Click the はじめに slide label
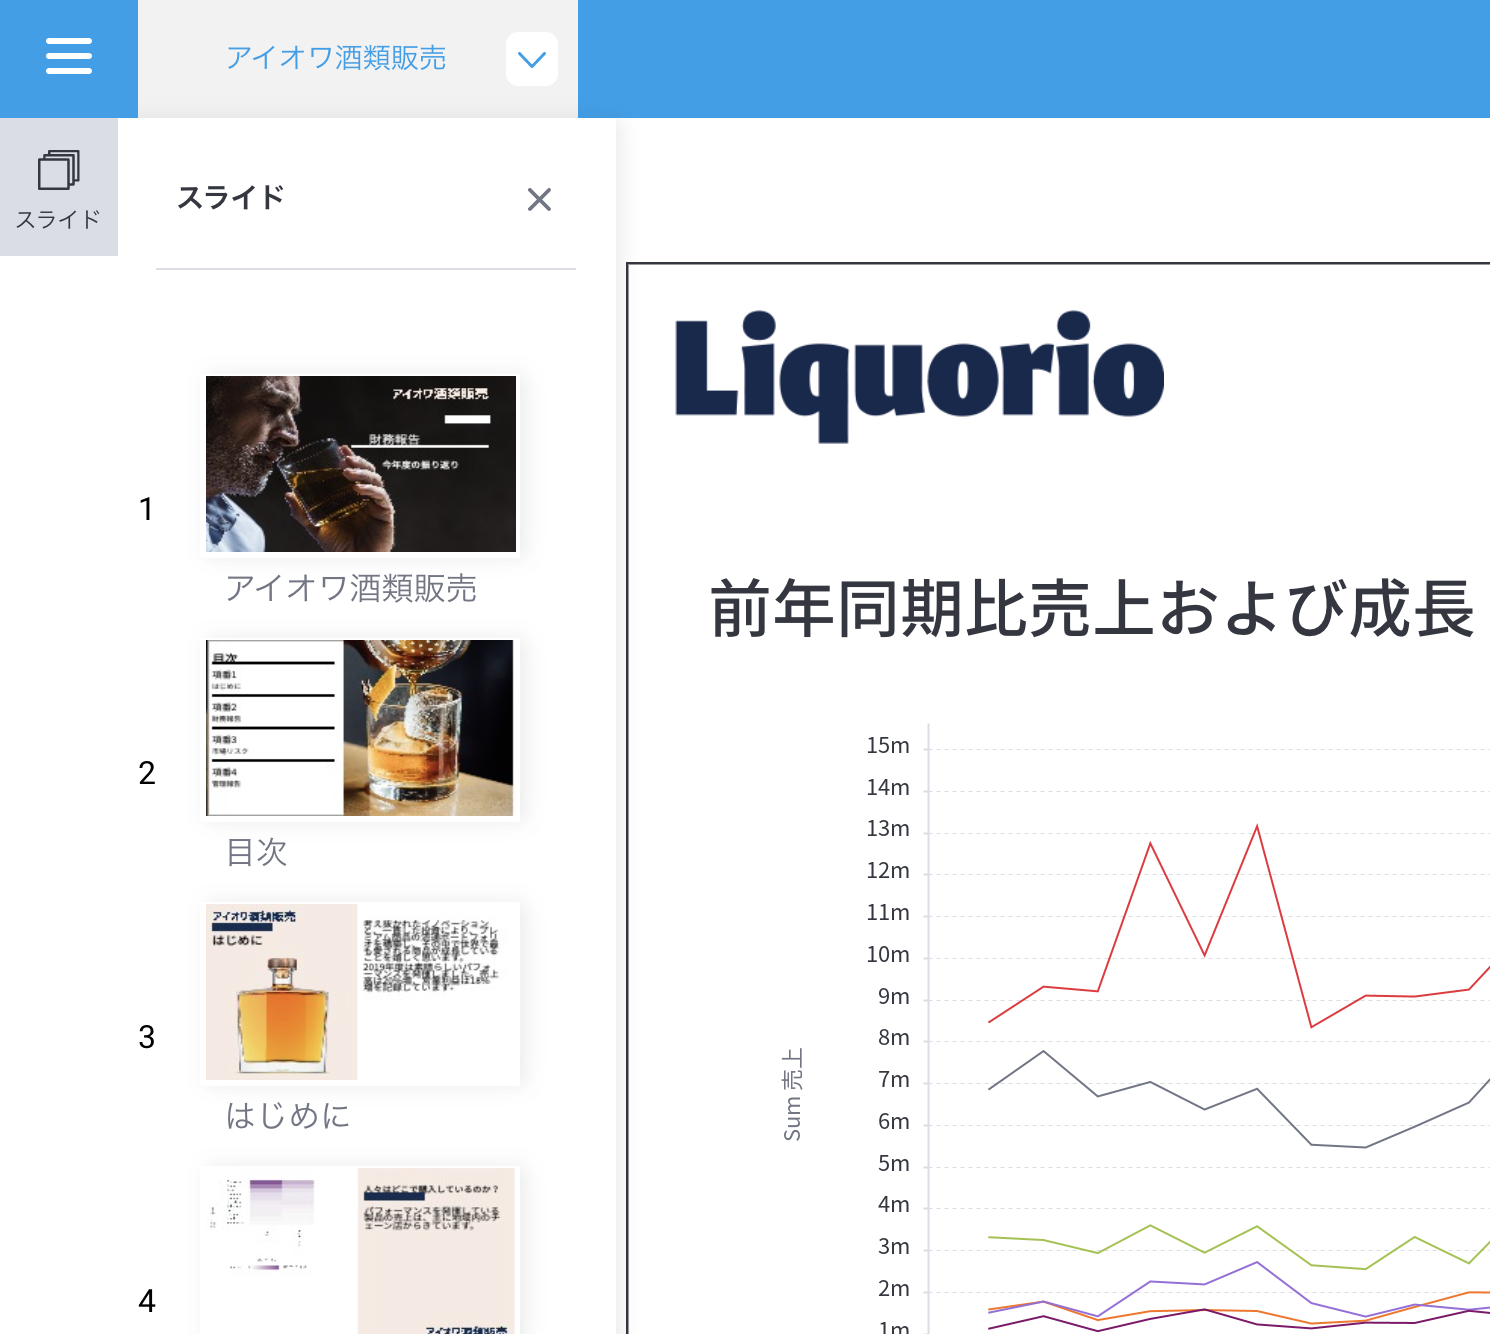 [288, 1115]
